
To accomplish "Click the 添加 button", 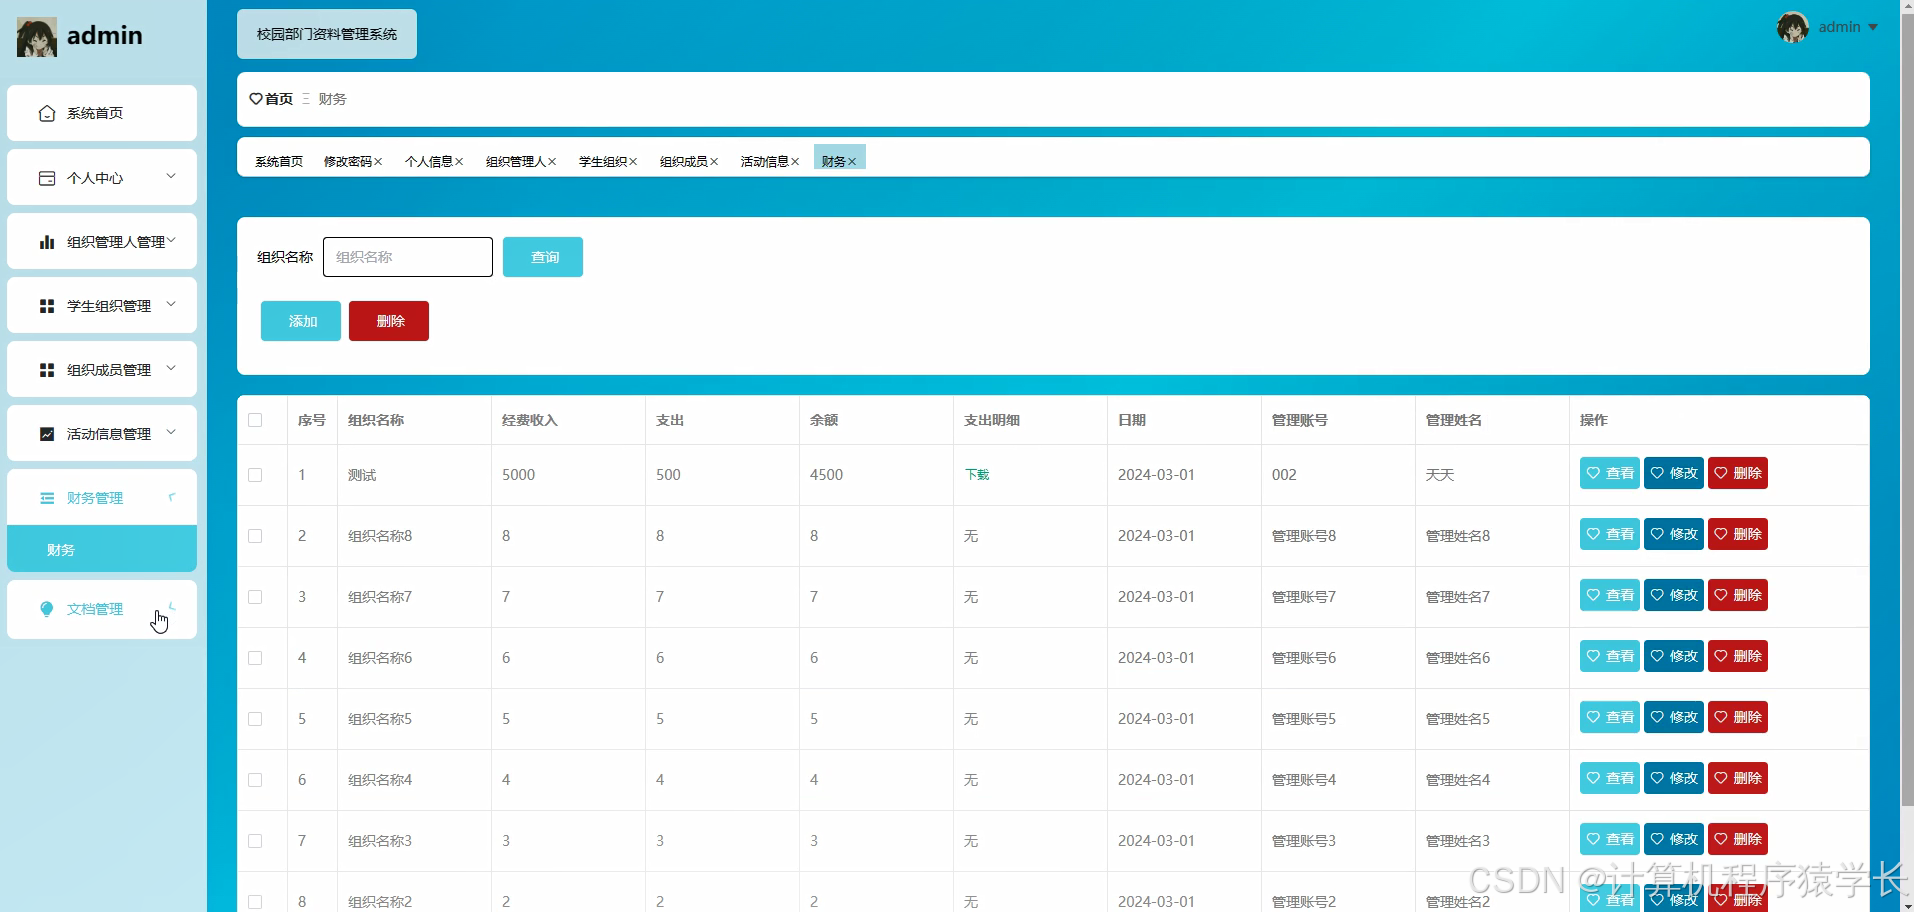I will (301, 321).
